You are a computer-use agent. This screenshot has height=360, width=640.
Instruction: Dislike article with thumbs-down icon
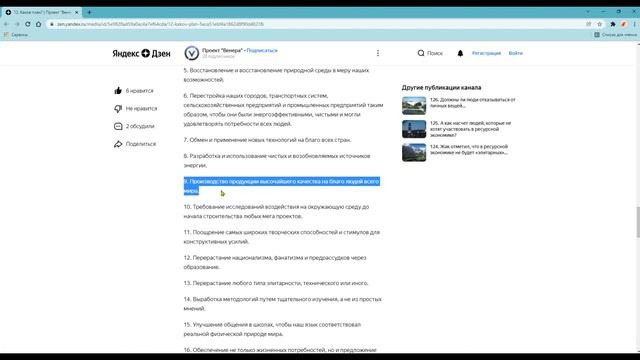coord(118,109)
